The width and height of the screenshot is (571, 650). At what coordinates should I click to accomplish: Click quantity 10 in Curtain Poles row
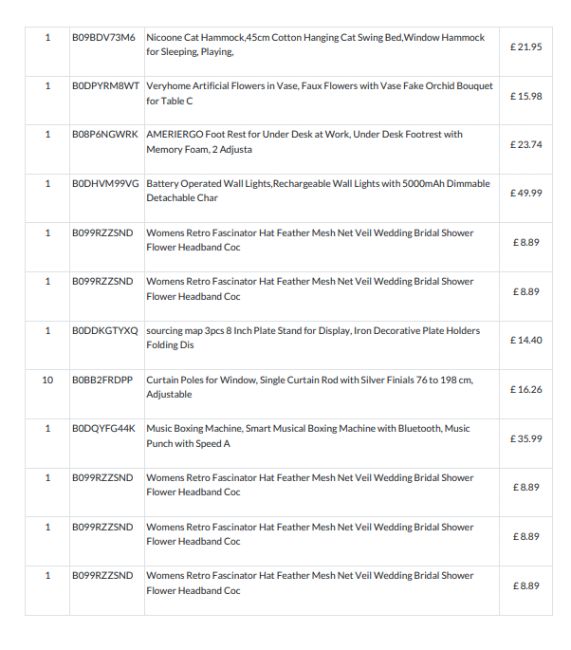(x=48, y=380)
